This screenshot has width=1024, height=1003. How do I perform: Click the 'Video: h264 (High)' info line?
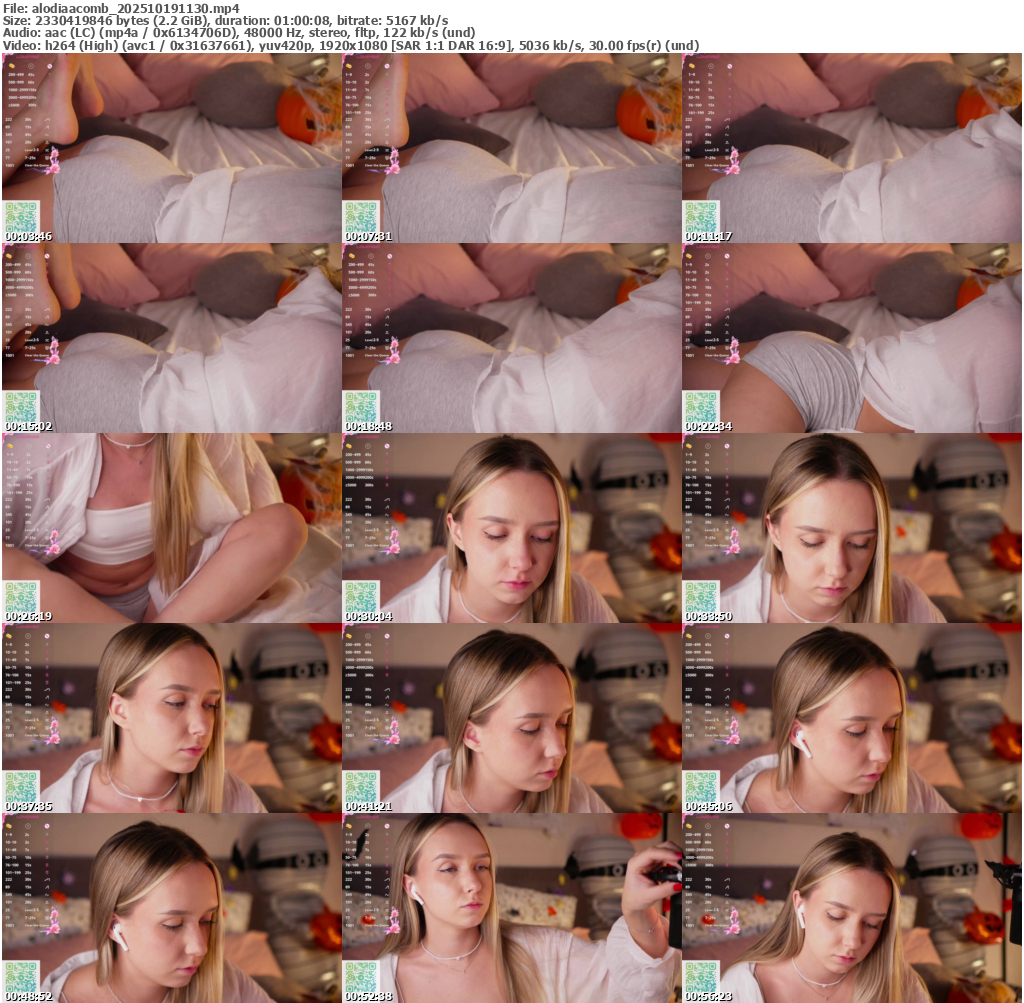click(x=351, y=46)
